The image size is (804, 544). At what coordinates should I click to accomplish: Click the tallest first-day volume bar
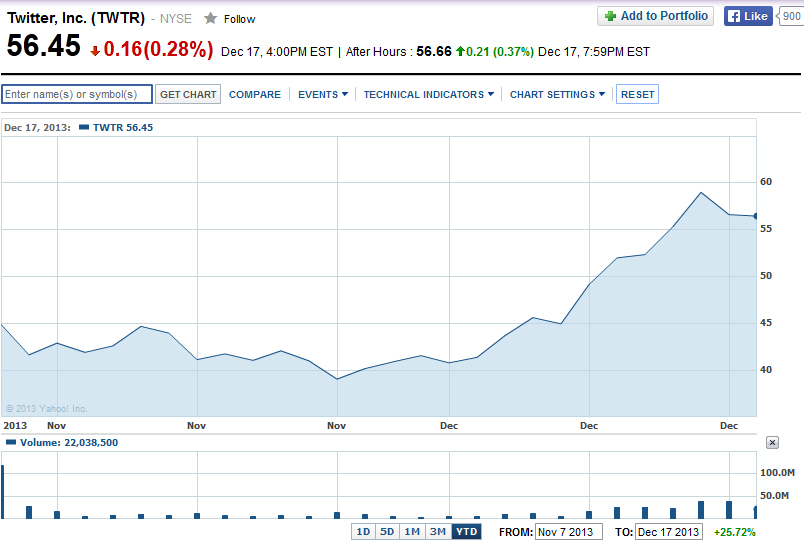coord(3,492)
